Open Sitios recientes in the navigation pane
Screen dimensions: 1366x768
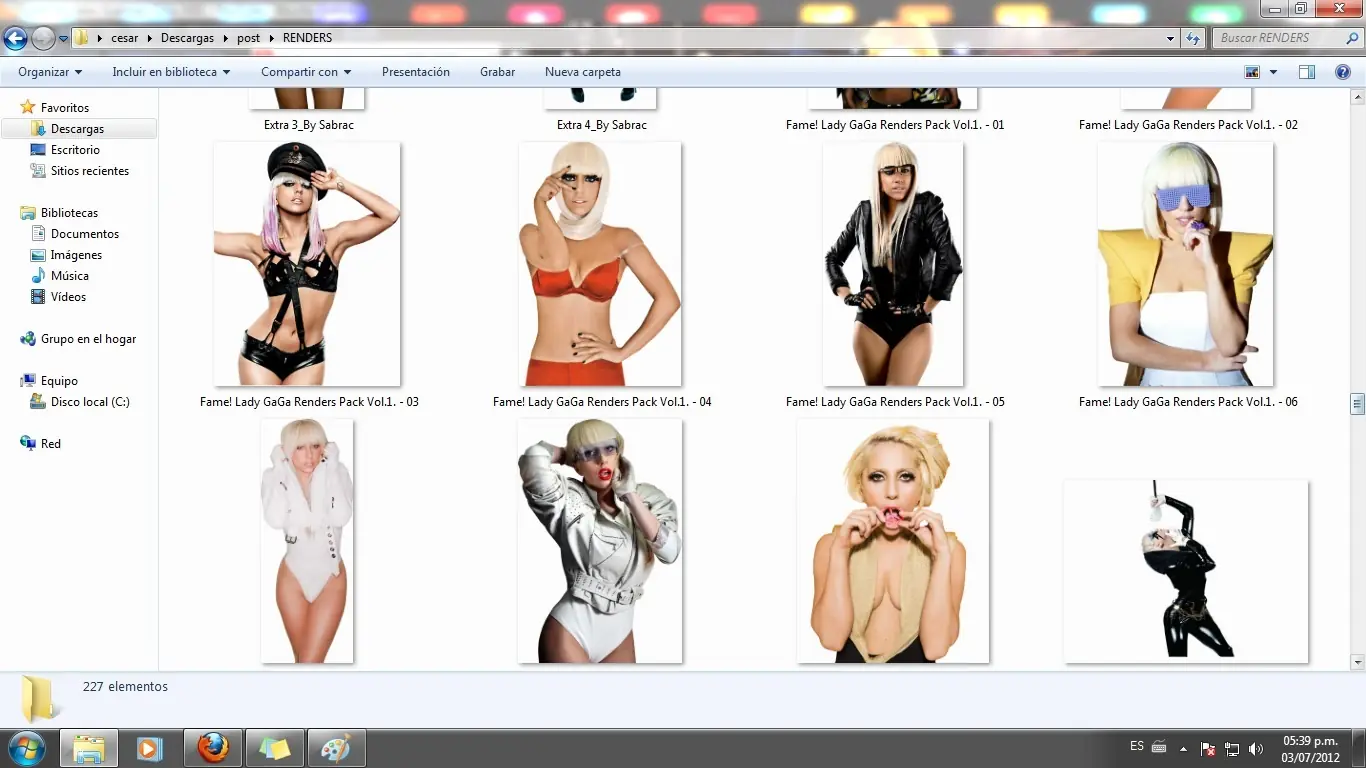pos(90,171)
